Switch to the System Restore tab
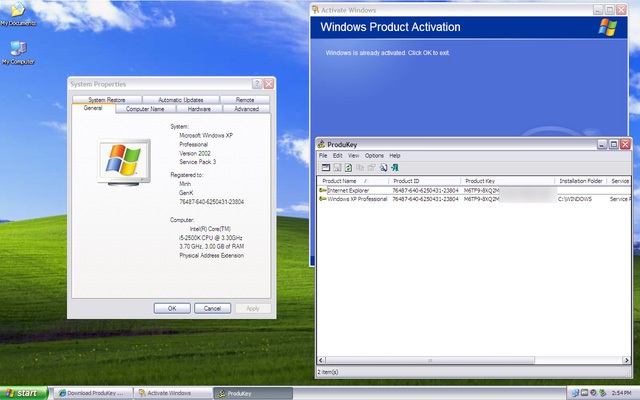640x400 pixels. click(107, 100)
